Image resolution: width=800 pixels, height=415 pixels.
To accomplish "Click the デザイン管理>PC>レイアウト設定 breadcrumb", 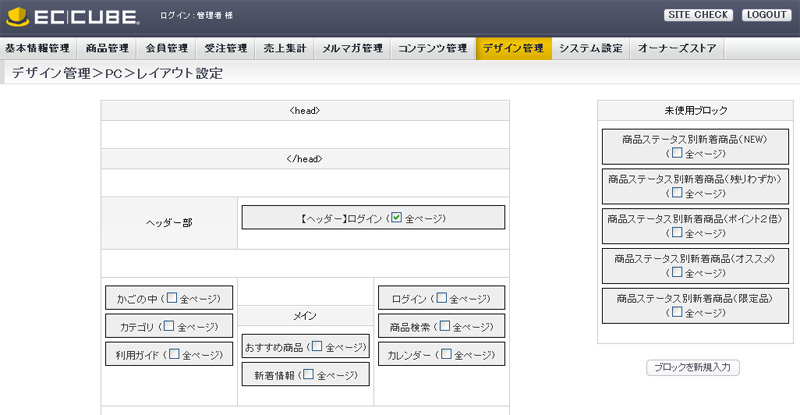I will coord(117,73).
